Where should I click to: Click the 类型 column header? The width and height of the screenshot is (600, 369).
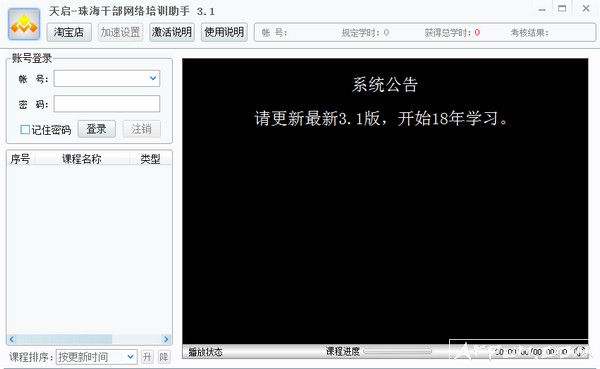coord(150,158)
